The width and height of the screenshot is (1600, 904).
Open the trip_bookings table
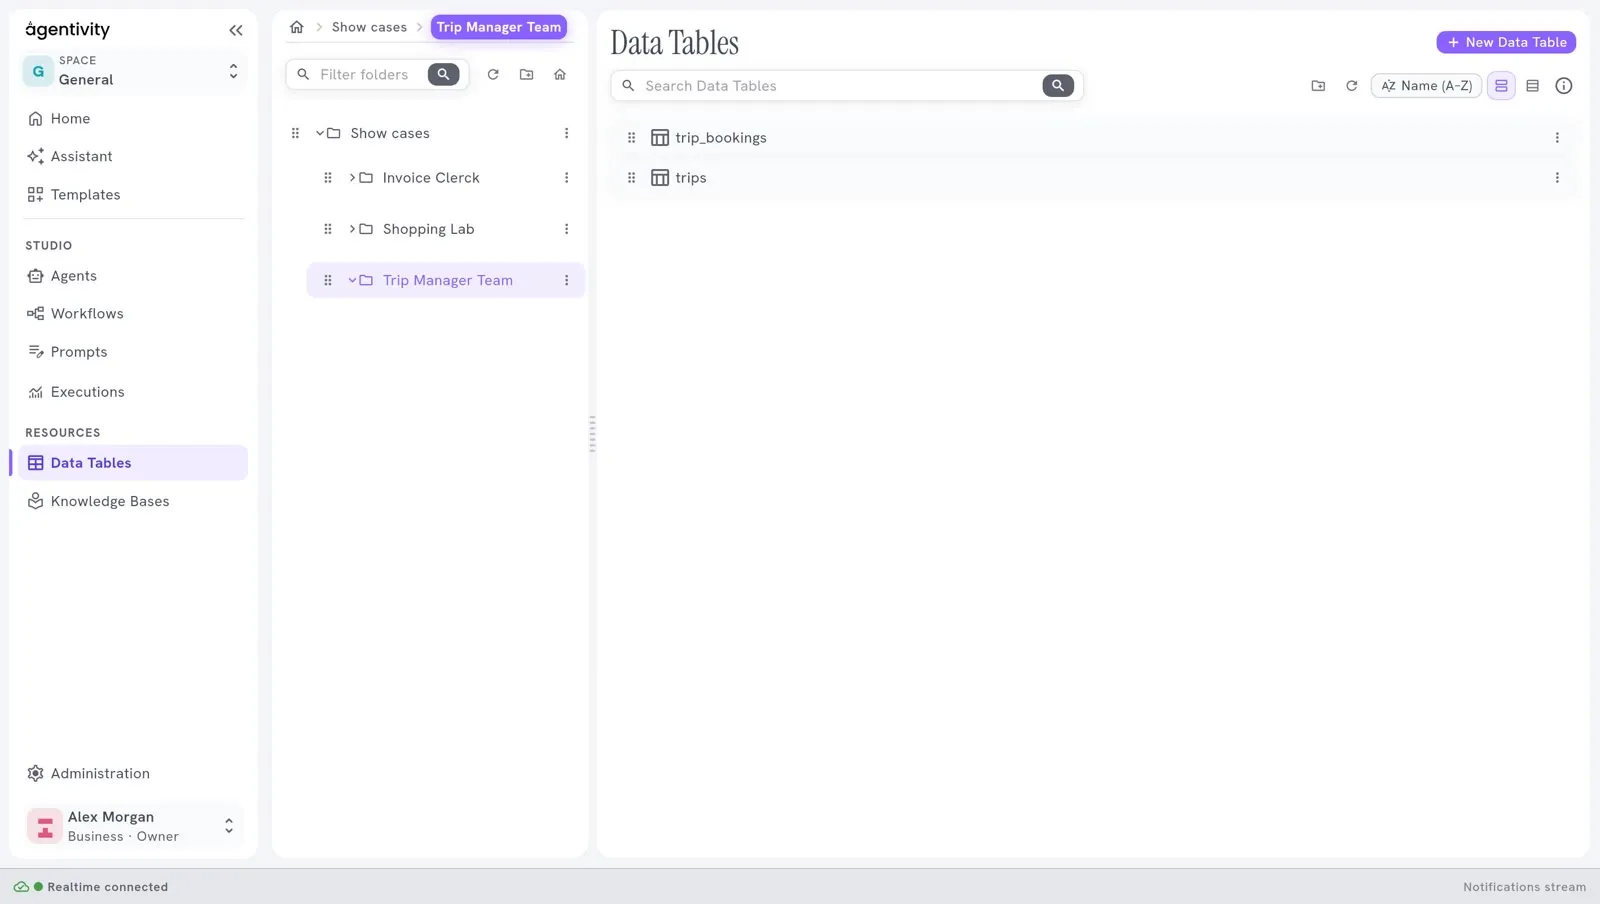(720, 138)
